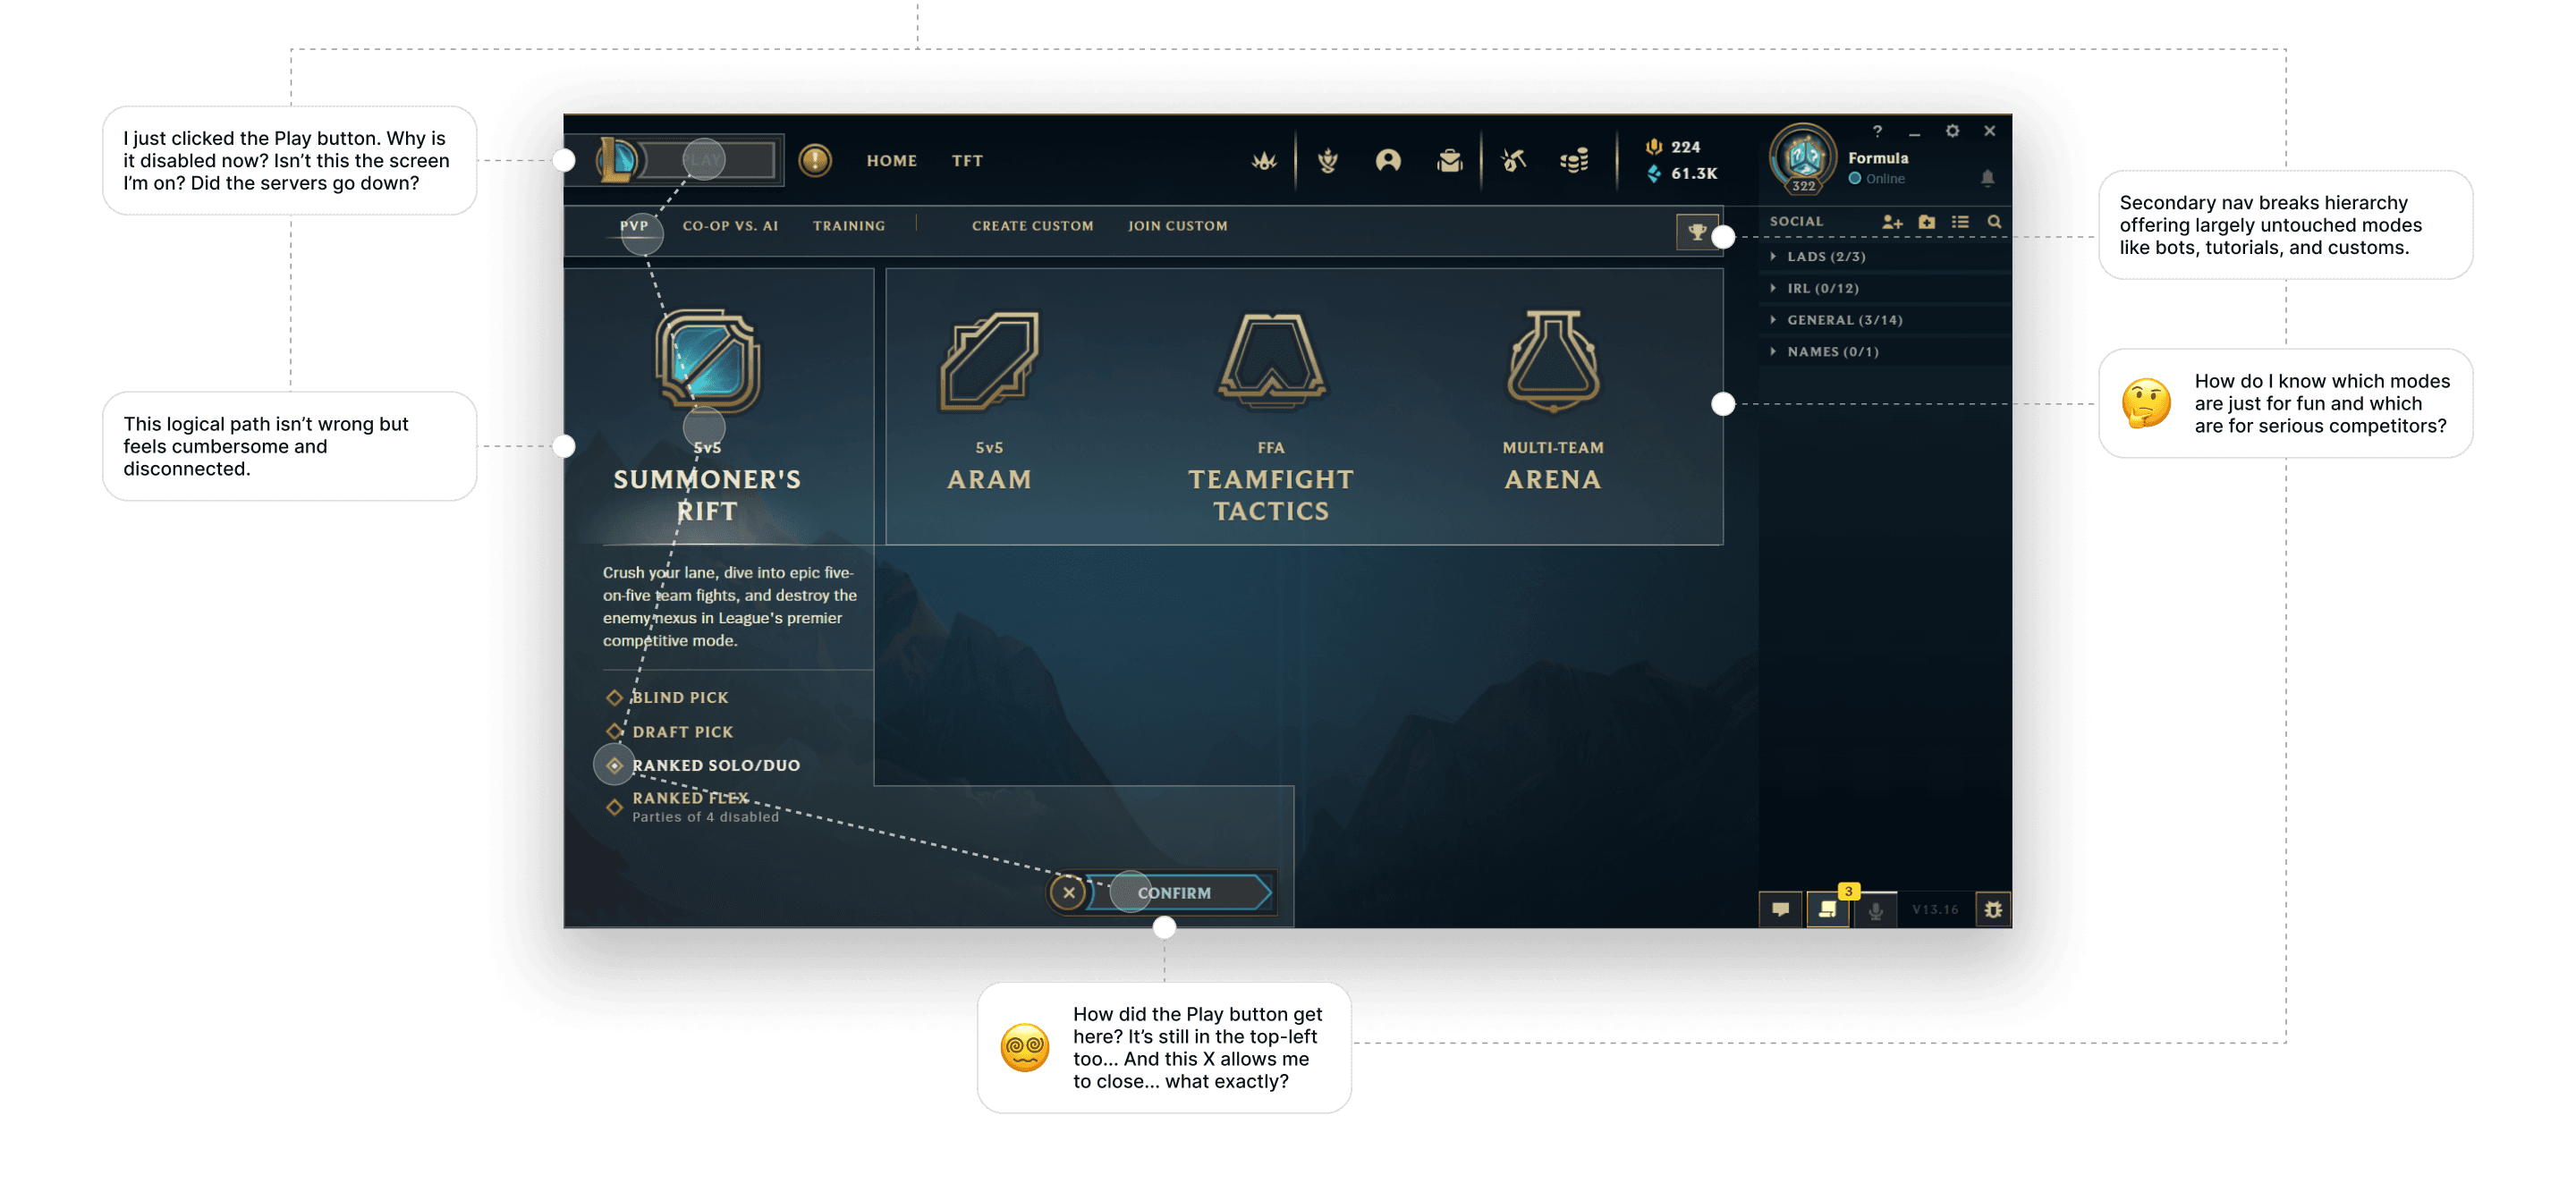
Task: Open the JOIN CUSTOM tab
Action: pyautogui.click(x=1178, y=226)
